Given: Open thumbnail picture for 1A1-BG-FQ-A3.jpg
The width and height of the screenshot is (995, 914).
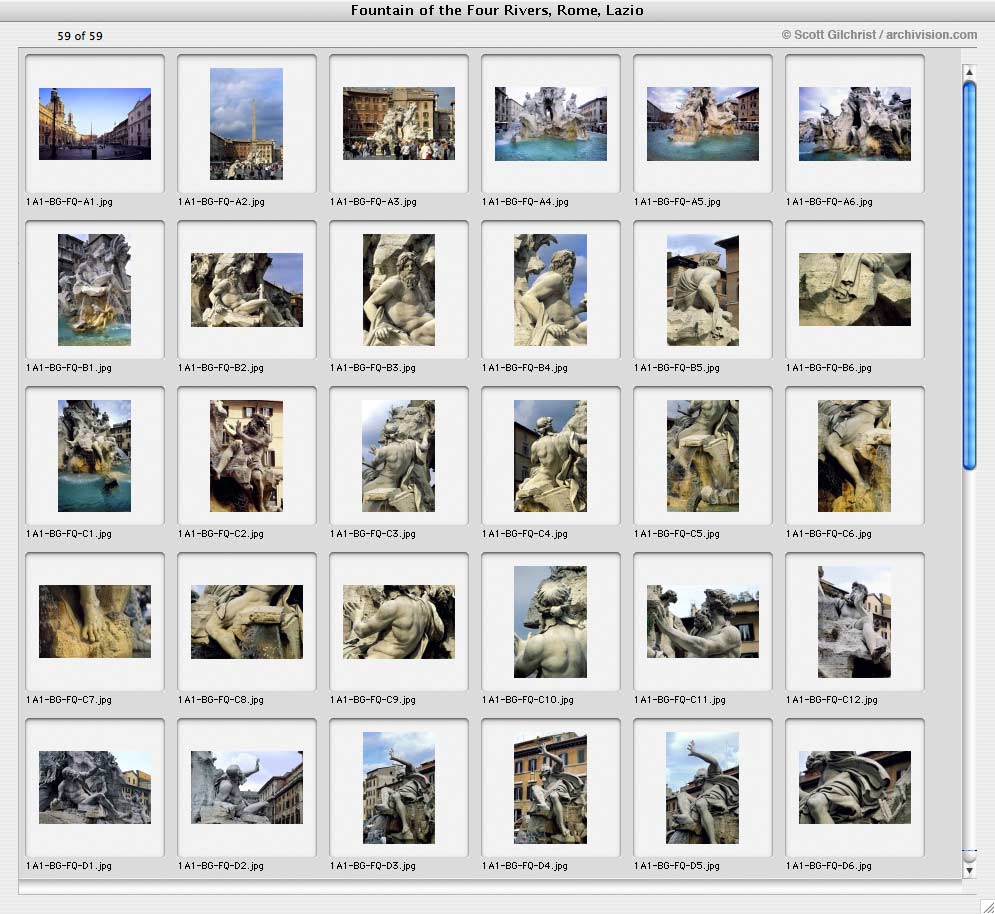Looking at the screenshot, I should pyautogui.click(x=399, y=124).
